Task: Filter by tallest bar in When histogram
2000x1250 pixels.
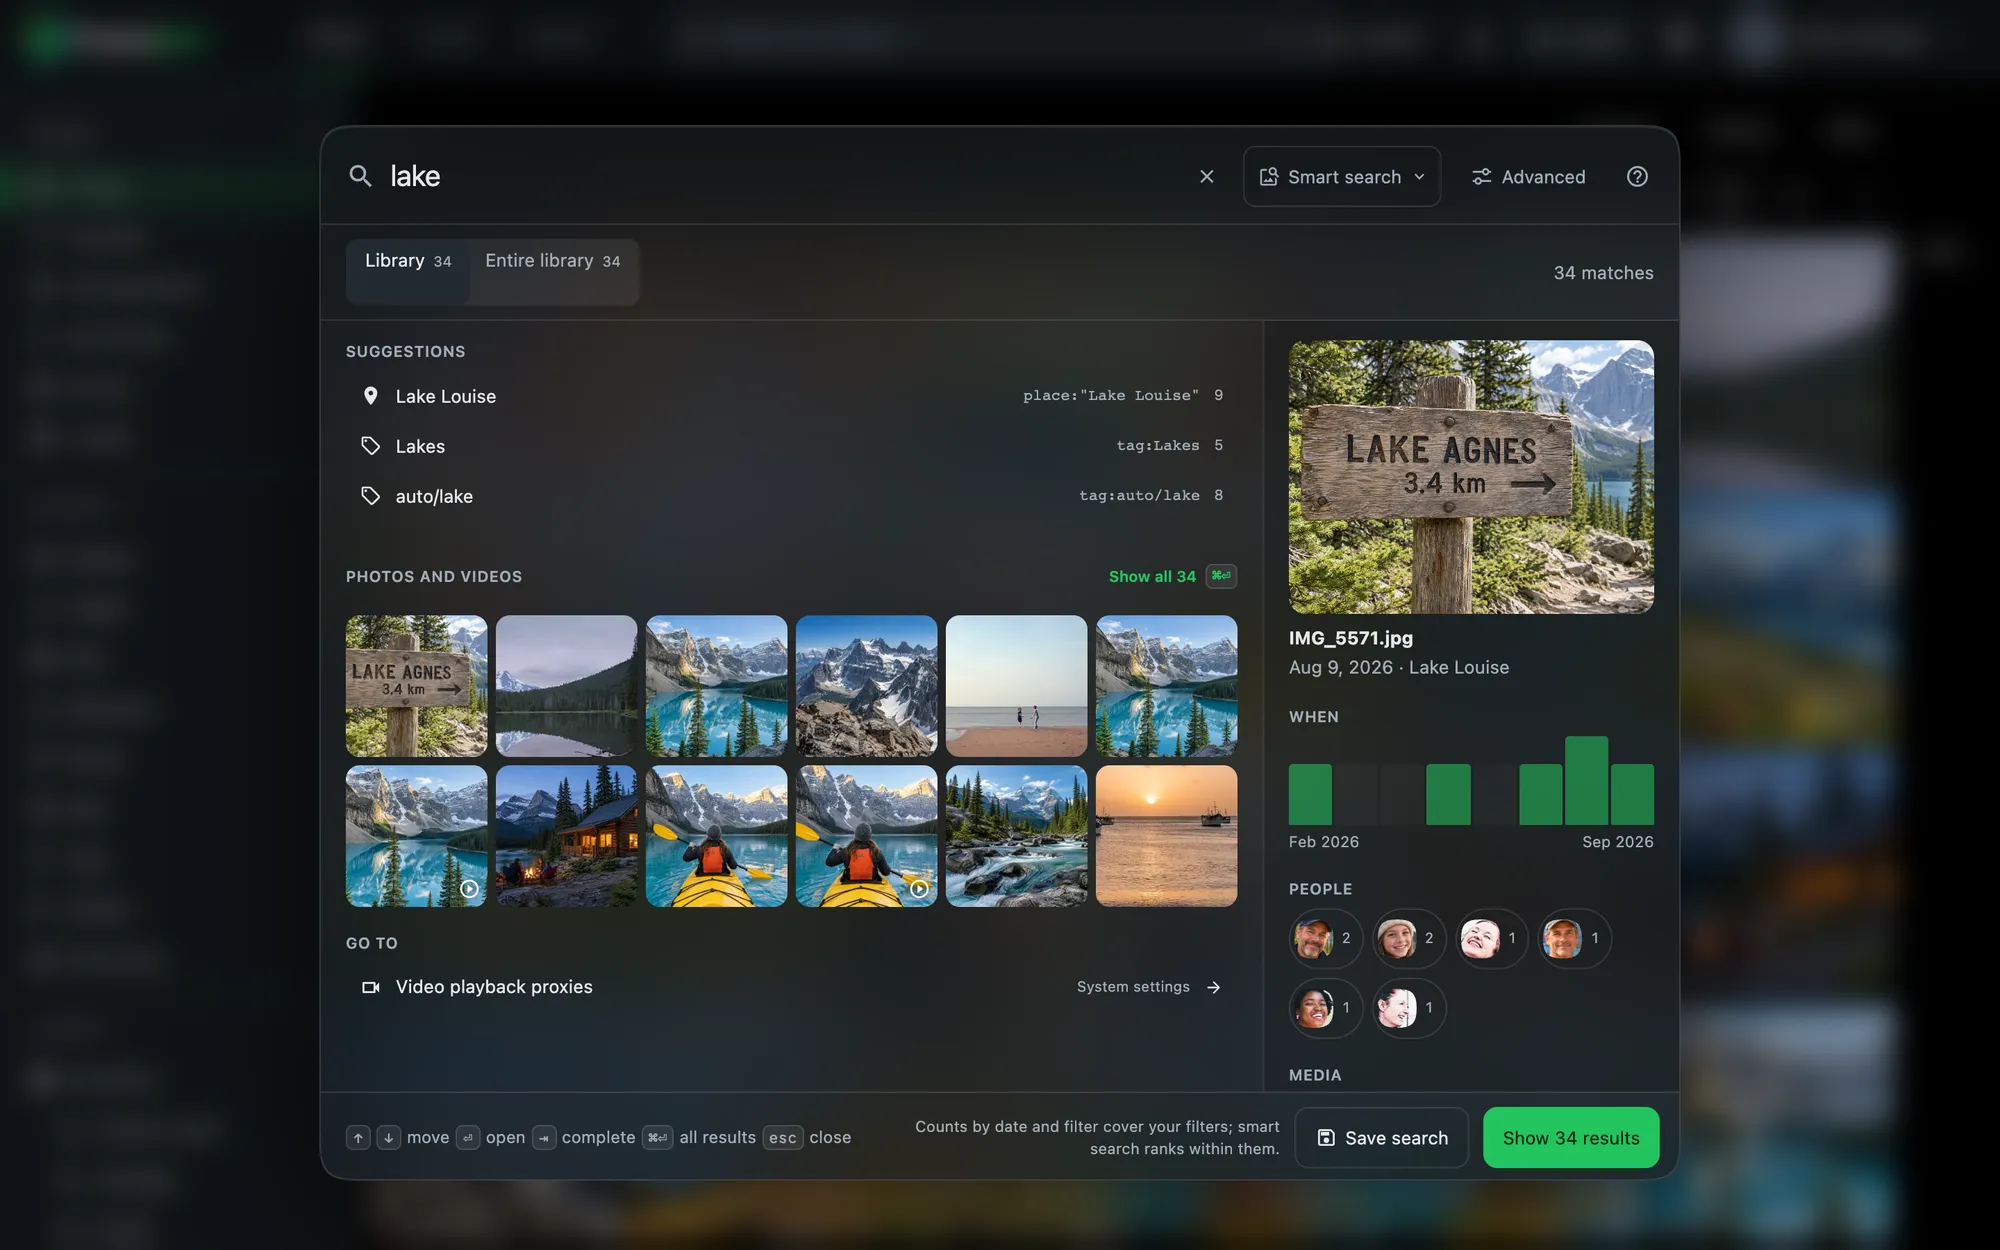Action: (1586, 781)
